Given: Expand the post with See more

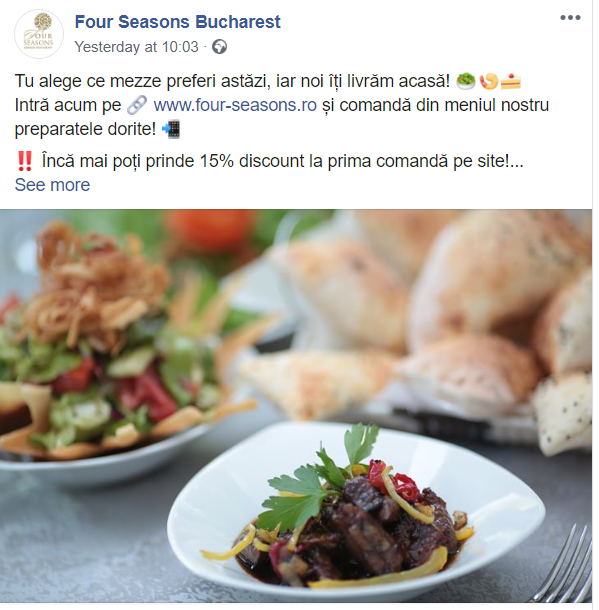Looking at the screenshot, I should click(53, 185).
